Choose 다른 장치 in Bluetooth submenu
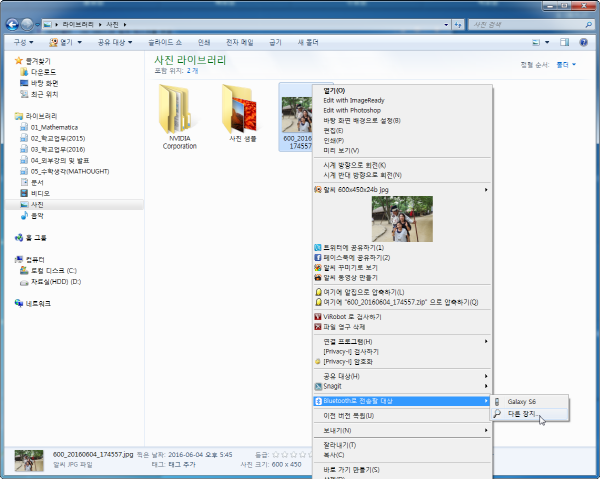The image size is (600, 479). 530,414
